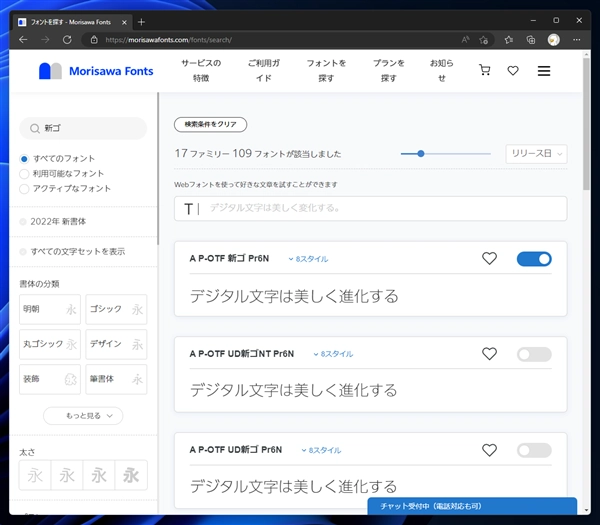
Task: Adjust the preview size slider handle
Action: tap(421, 154)
